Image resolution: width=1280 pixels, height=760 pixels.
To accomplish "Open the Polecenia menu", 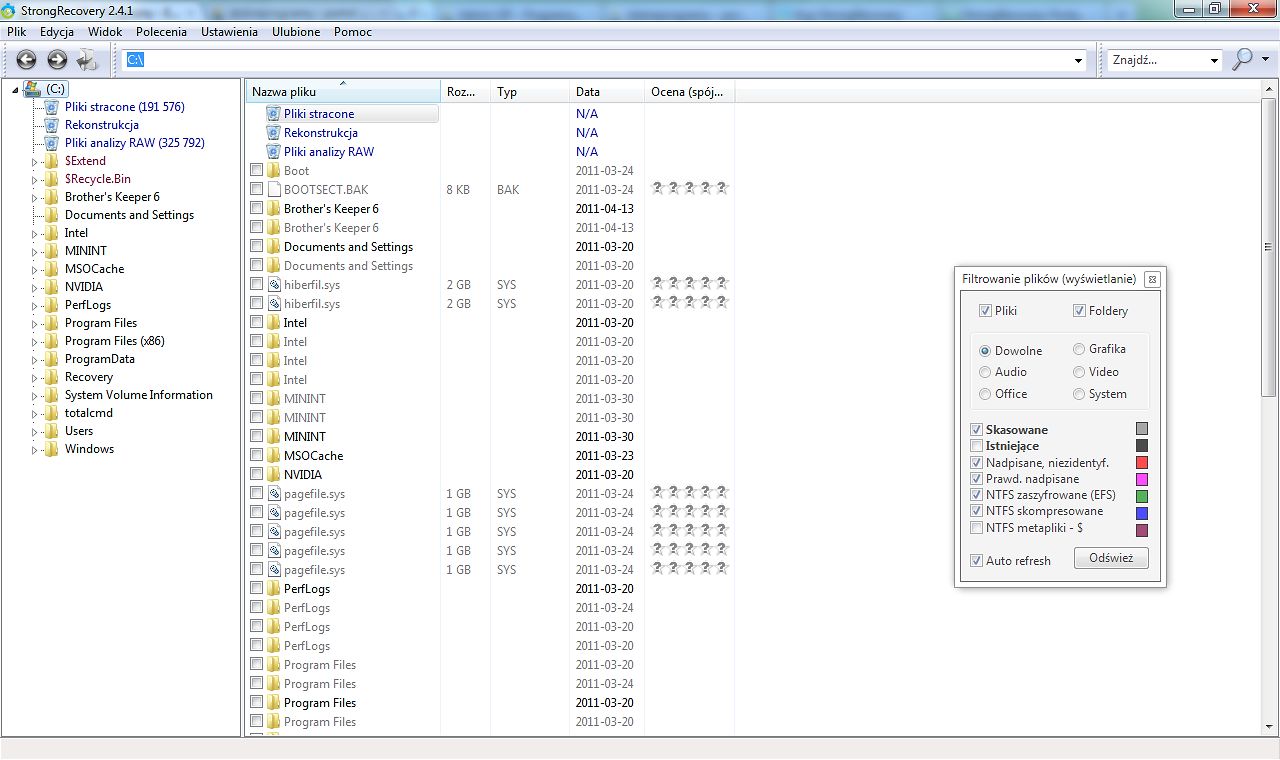I will pyautogui.click(x=161, y=32).
